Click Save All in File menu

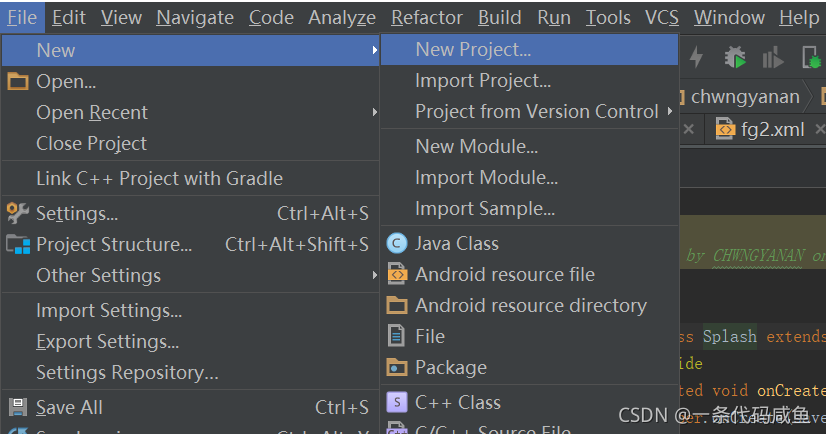click(x=69, y=407)
